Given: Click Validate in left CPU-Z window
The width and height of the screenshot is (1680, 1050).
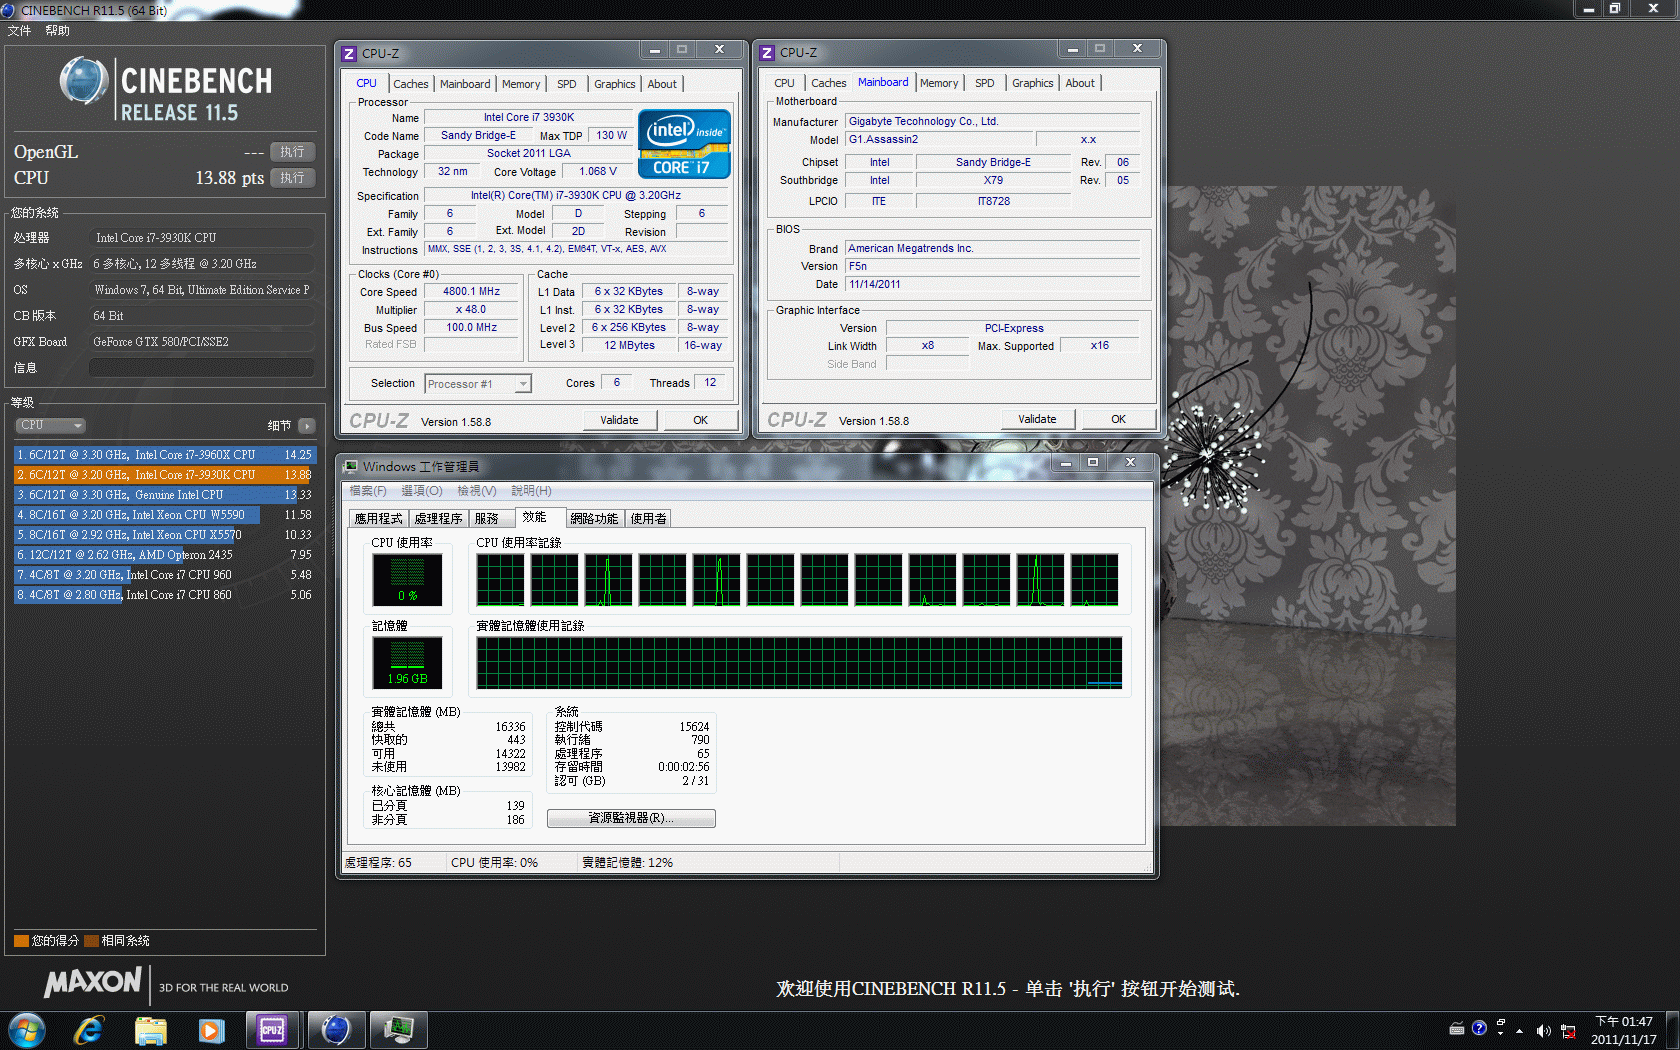Looking at the screenshot, I should point(619,420).
